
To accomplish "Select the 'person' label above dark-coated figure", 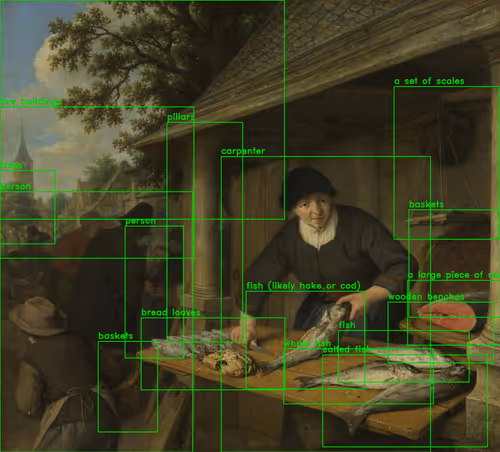I will click(x=140, y=221).
